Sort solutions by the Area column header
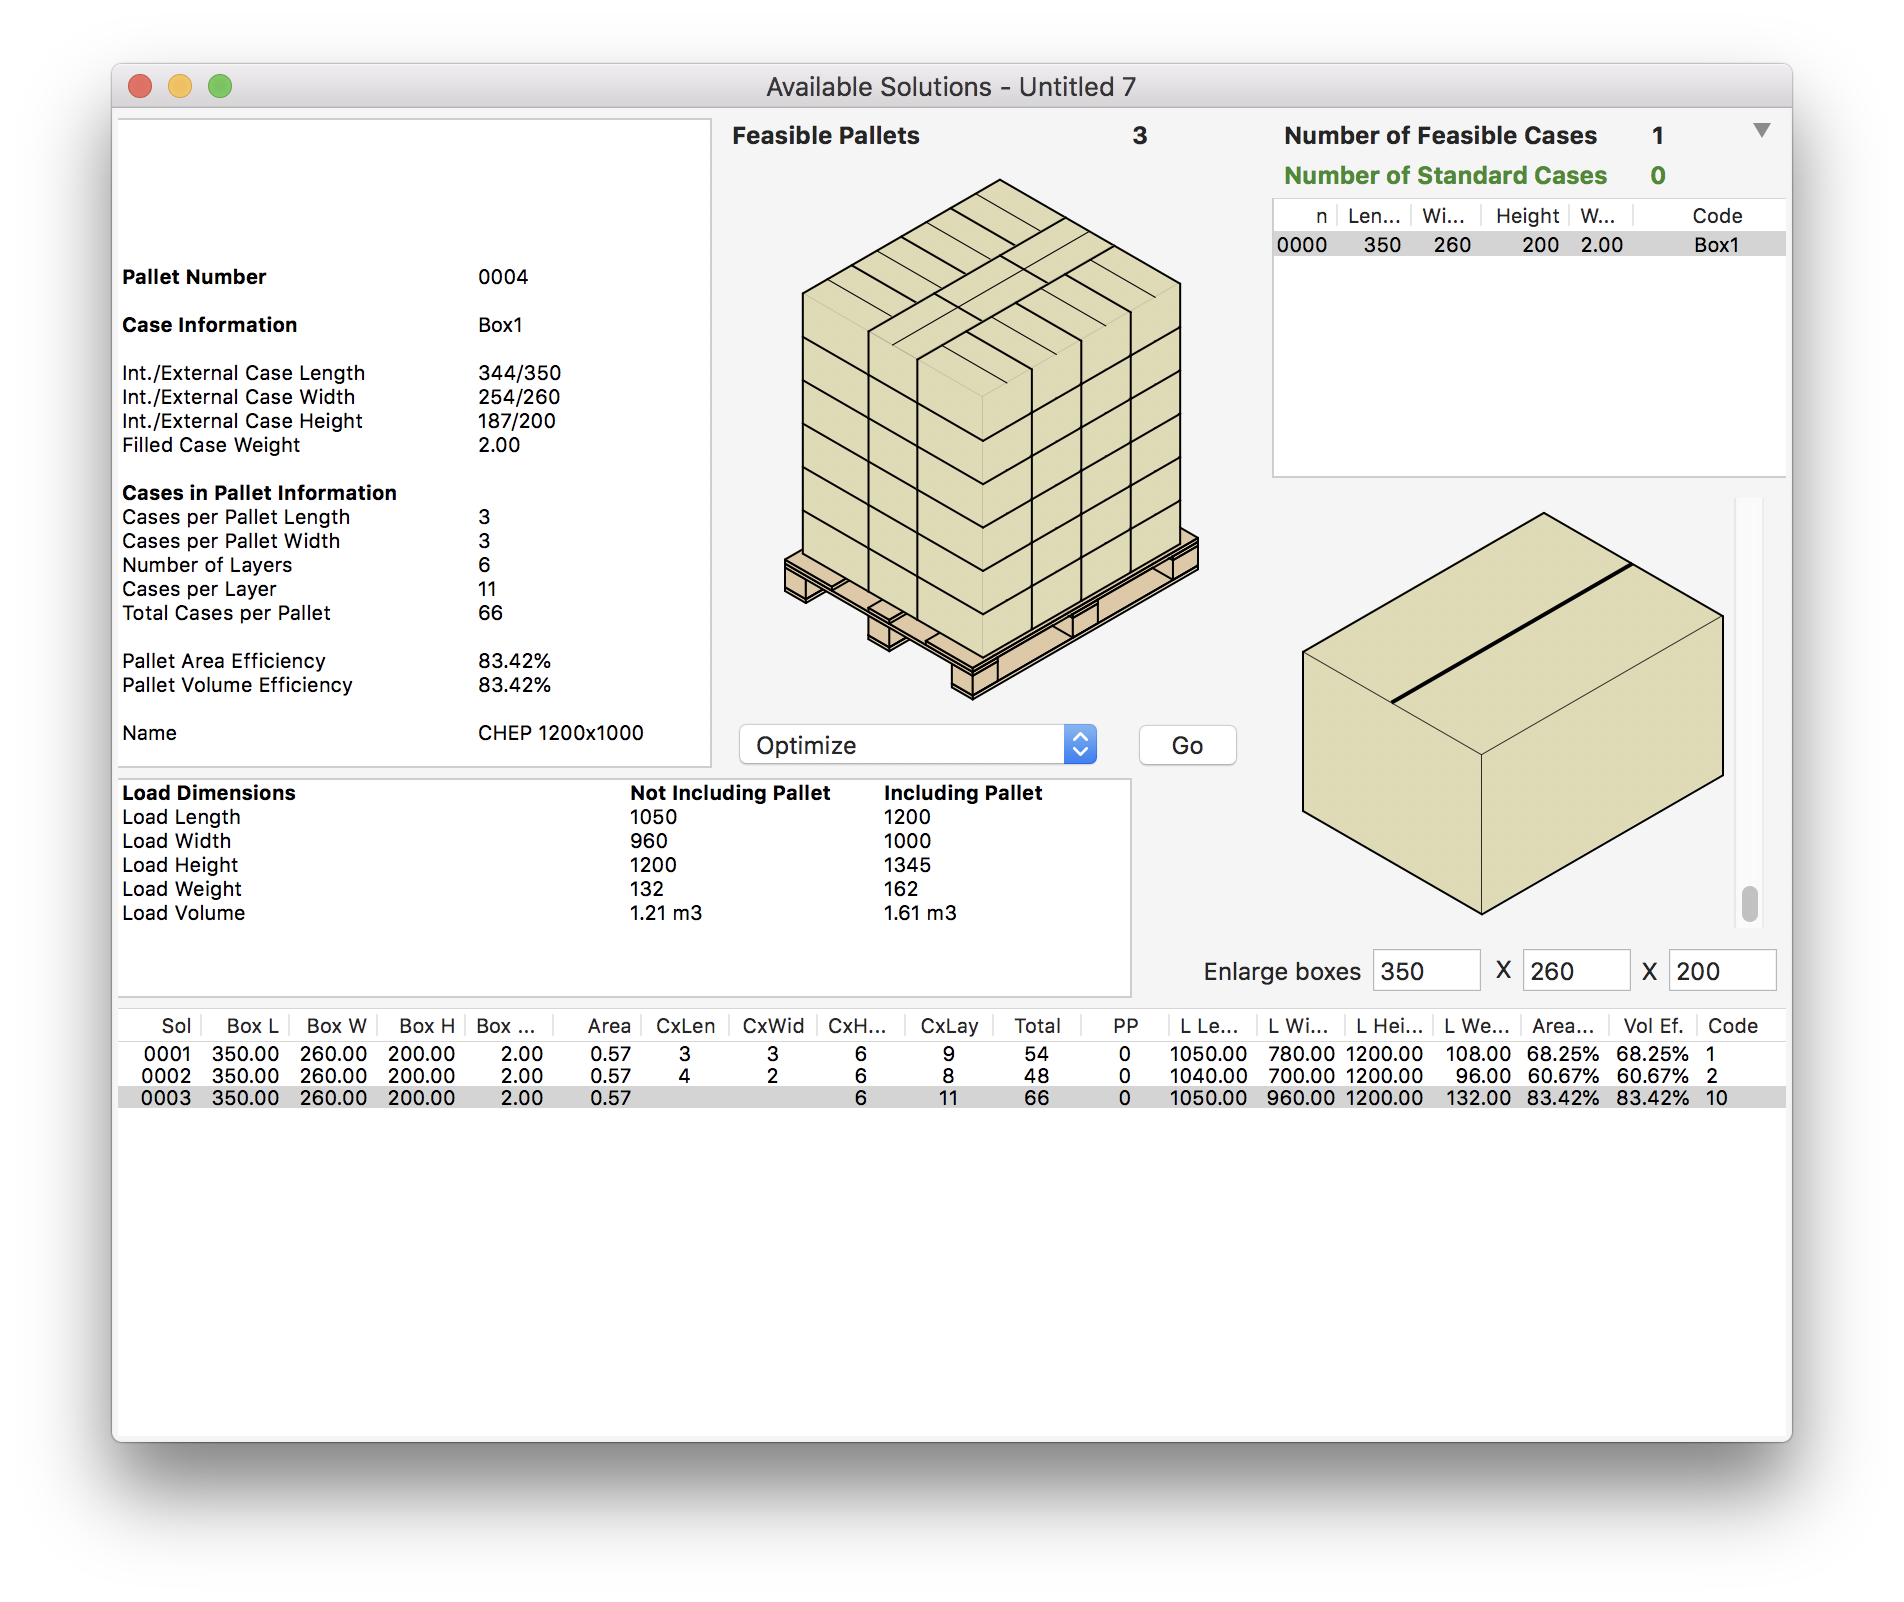Screen dimensions: 1904x1602 tap(608, 1026)
